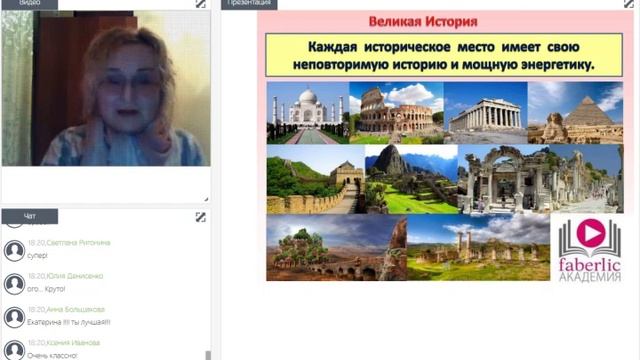This screenshot has width=640, height=360.
Task: Click the chat message 'супер!'
Action: pyautogui.click(x=38, y=256)
